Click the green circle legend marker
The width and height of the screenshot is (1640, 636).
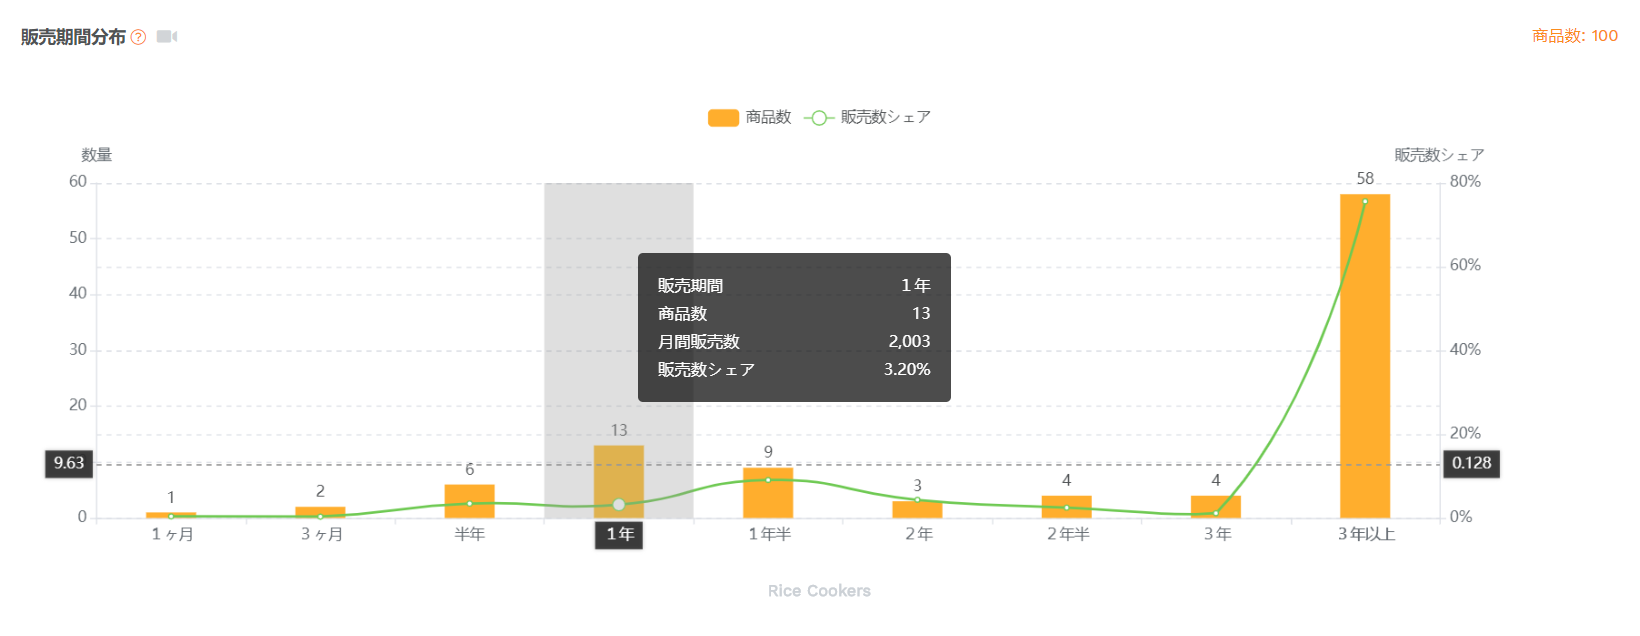(x=819, y=118)
